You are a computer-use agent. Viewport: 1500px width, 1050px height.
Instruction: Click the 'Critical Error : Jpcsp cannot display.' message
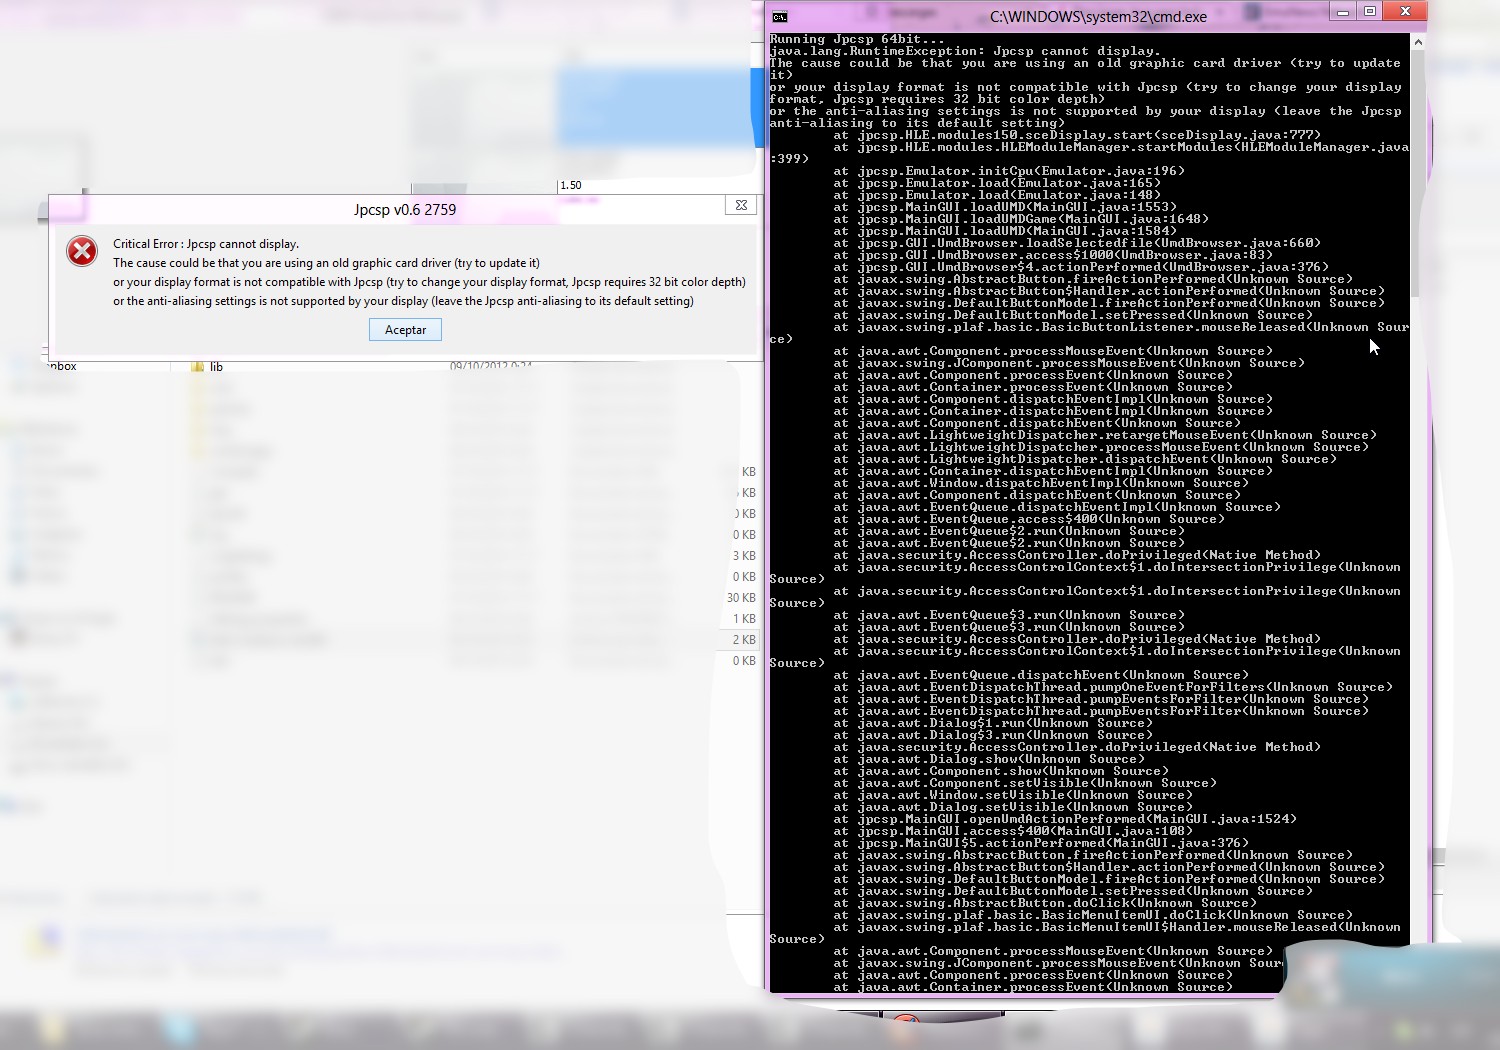pyautogui.click(x=206, y=244)
